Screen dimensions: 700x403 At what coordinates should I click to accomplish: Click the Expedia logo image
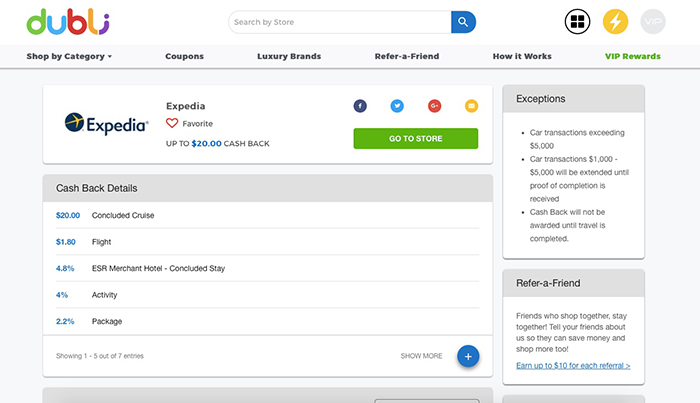106,124
